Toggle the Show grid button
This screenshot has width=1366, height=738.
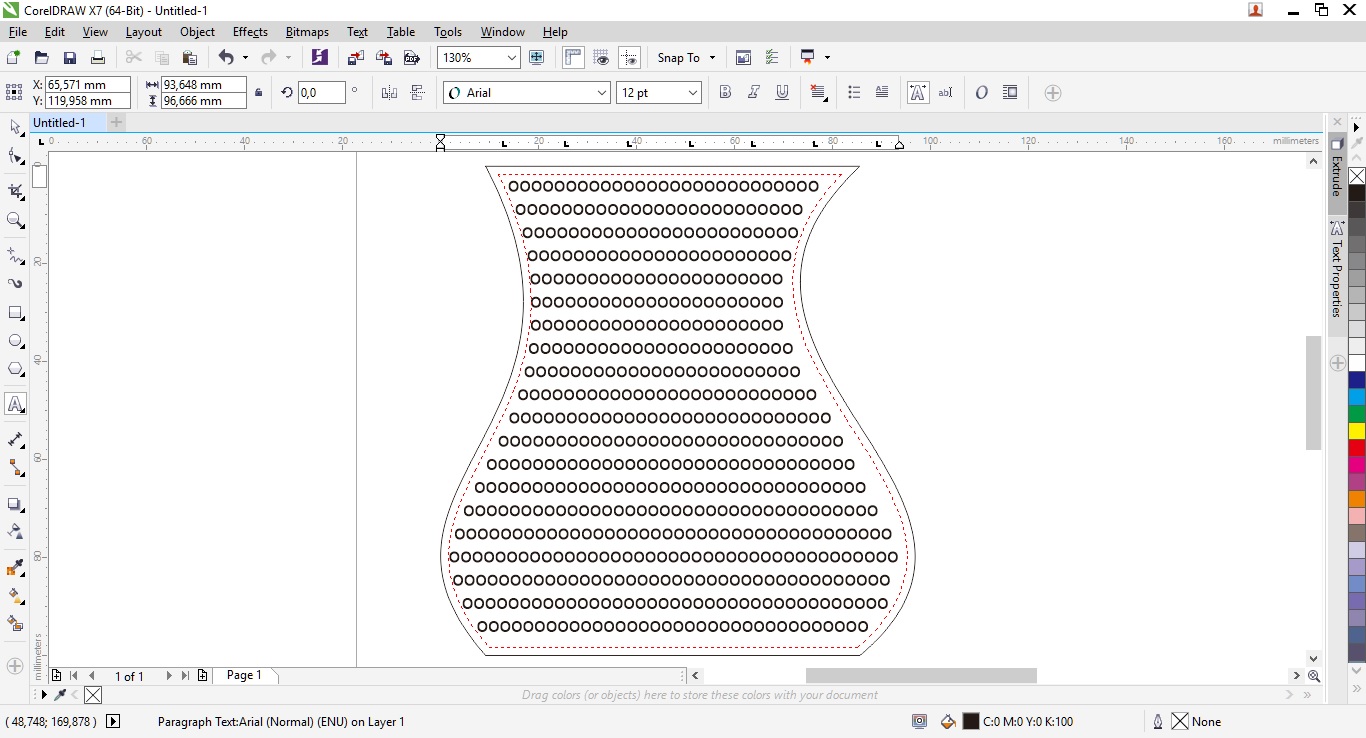click(x=601, y=58)
